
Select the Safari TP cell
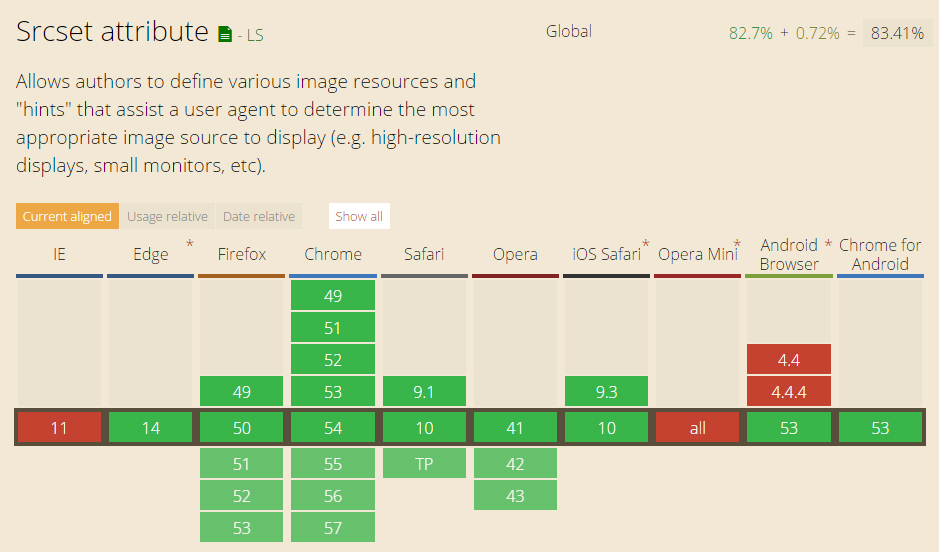[424, 464]
